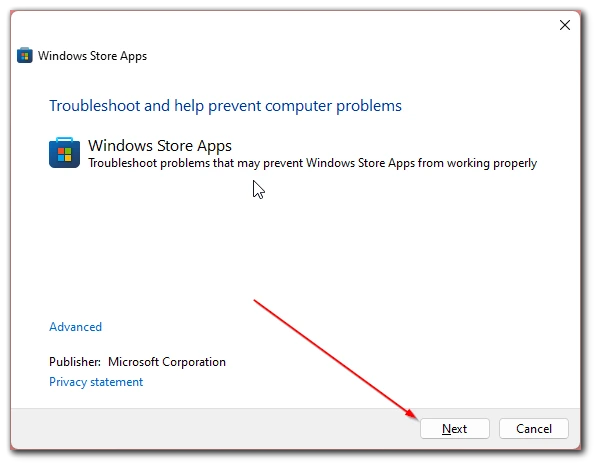Click the title bar text Windows Store Apps
599x468 pixels.
click(x=92, y=56)
